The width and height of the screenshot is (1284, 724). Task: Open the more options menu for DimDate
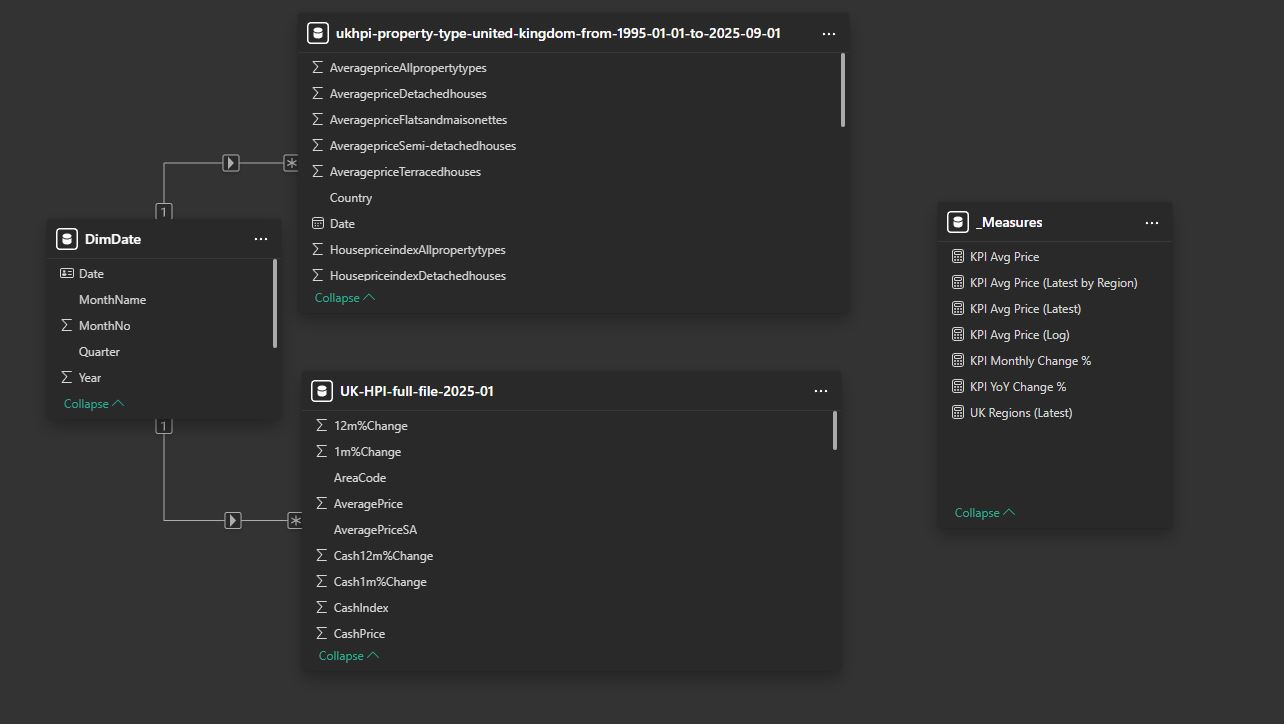(261, 238)
